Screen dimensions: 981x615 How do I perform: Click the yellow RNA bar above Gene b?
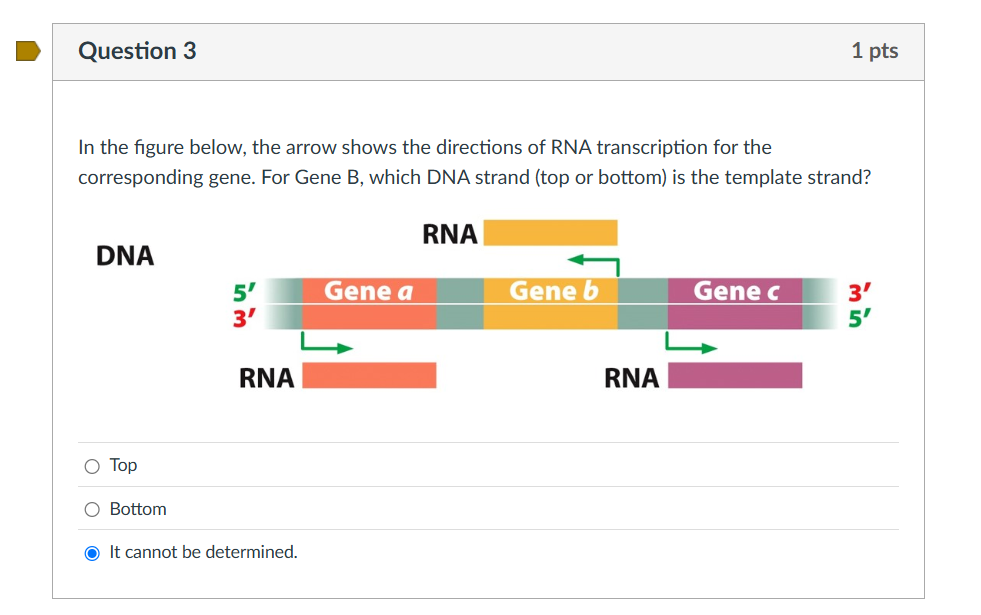pos(550,233)
